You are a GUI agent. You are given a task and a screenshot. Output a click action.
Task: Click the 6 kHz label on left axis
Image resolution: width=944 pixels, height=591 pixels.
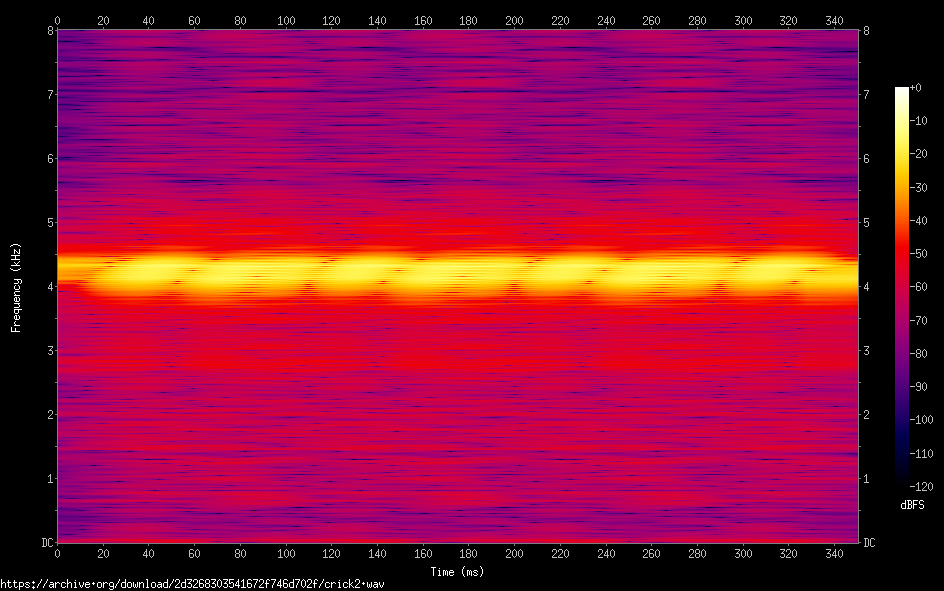click(47, 159)
